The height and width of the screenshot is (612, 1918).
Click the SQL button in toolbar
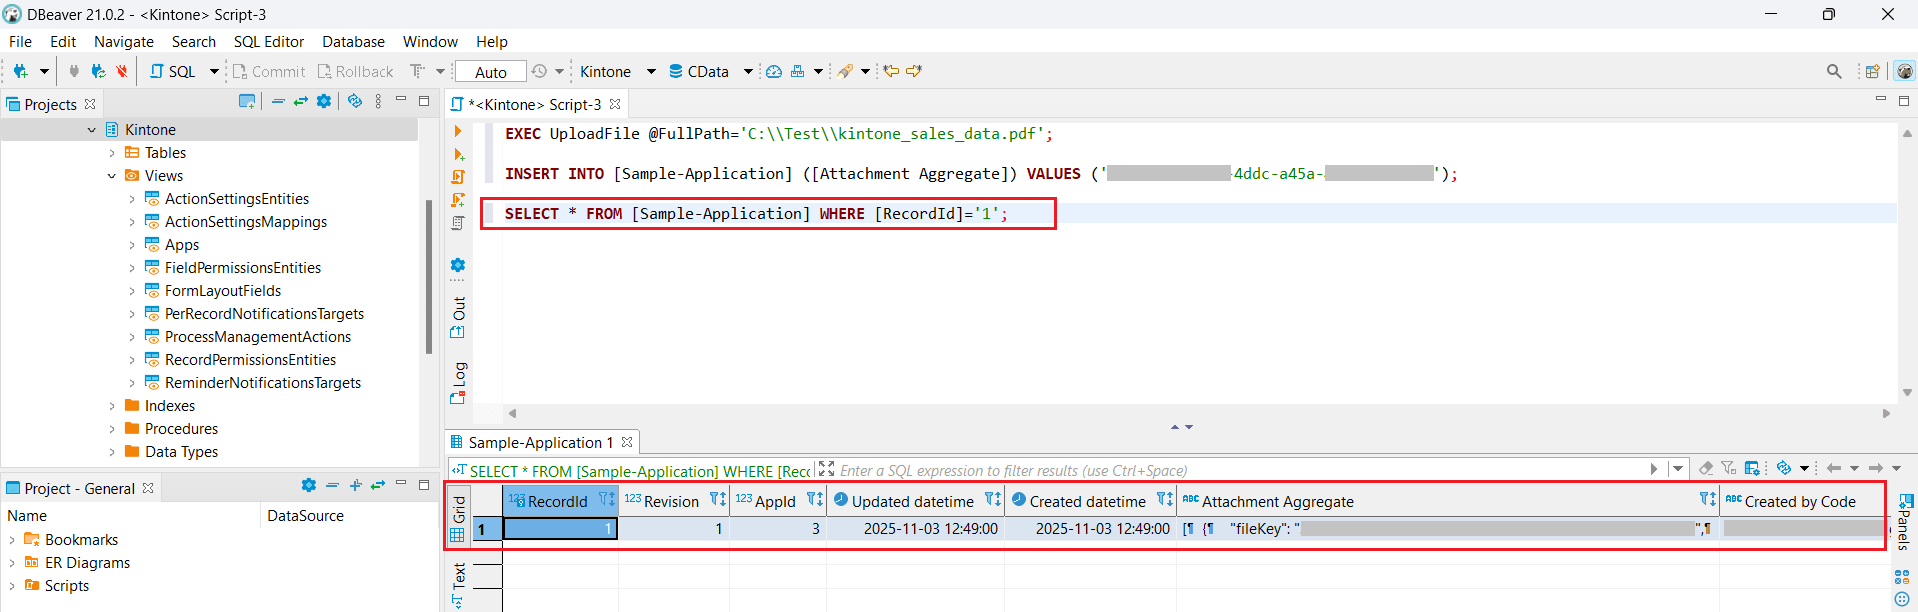click(x=173, y=71)
